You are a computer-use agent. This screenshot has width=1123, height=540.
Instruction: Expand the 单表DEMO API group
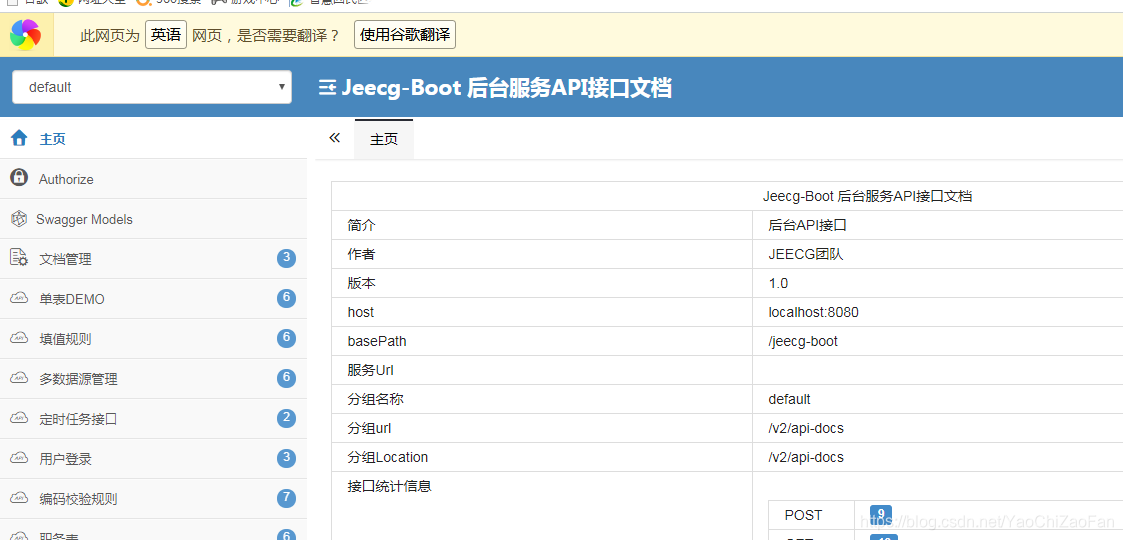pyautogui.click(x=153, y=299)
